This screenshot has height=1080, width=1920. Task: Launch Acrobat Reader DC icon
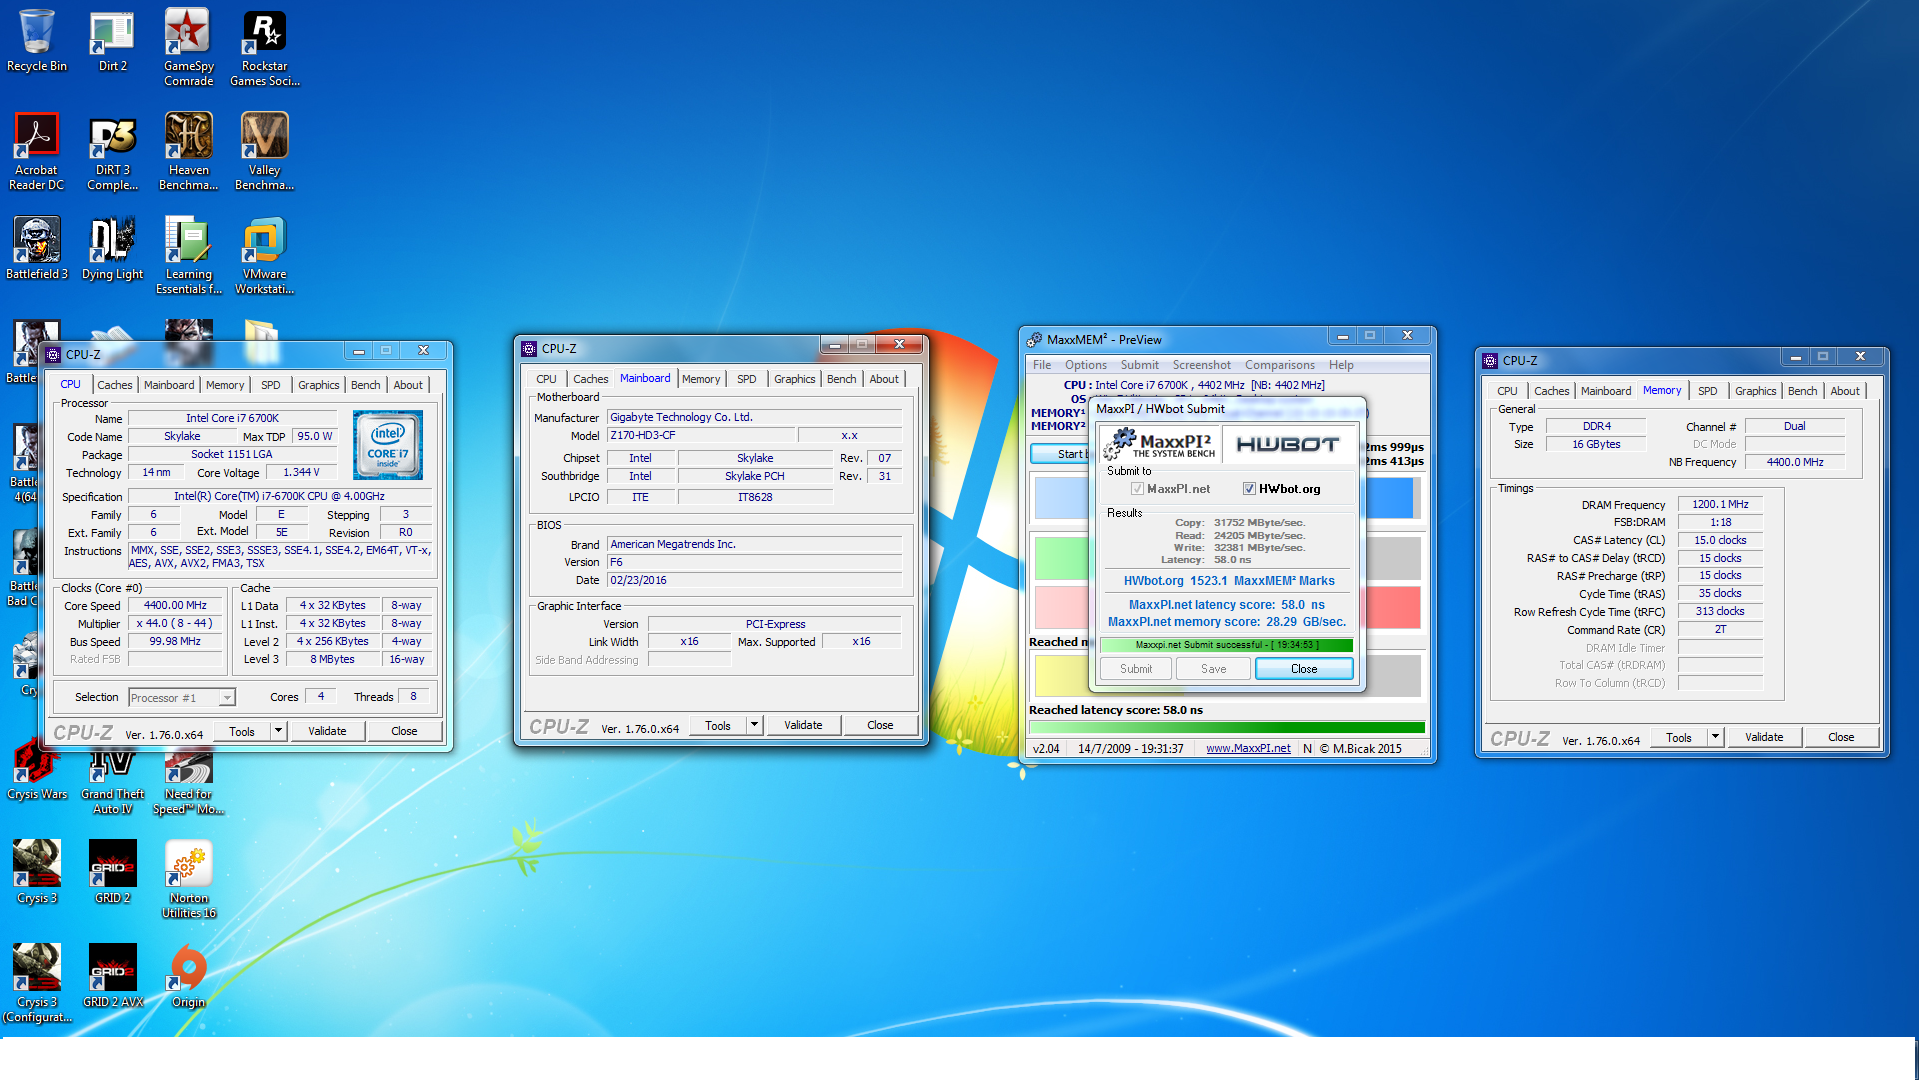(x=37, y=151)
